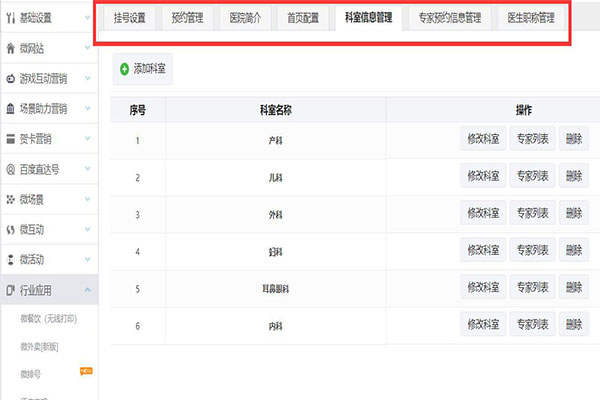The image size is (600, 400).
Task: Click 修改科室 for 产科
Action: [483, 139]
